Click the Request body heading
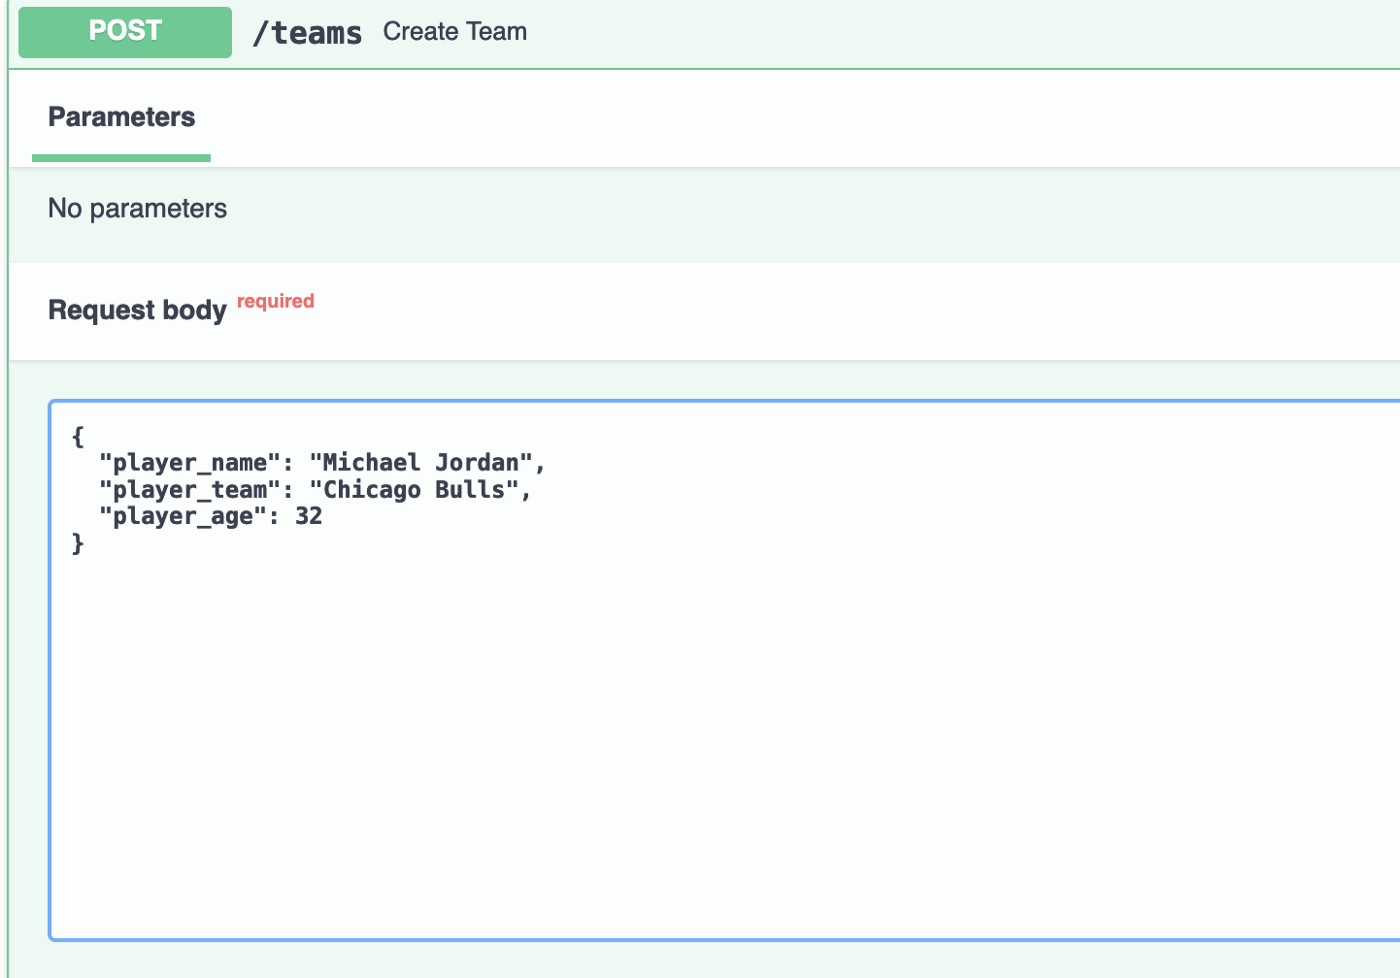1400x978 pixels. [x=138, y=310]
